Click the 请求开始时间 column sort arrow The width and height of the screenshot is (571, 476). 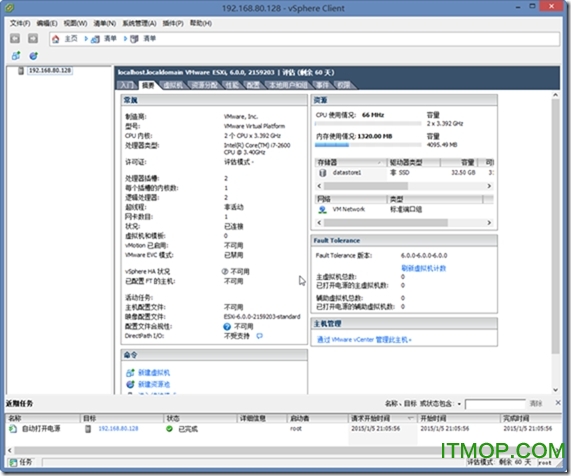pos(410,418)
